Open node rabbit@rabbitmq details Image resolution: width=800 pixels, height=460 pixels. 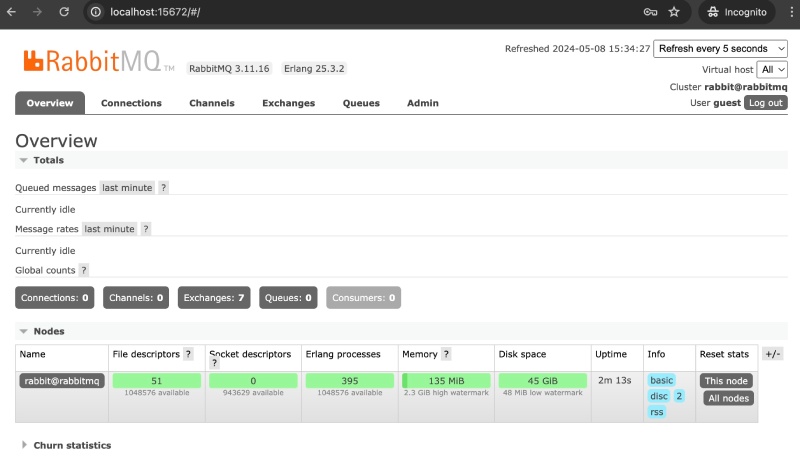62,381
